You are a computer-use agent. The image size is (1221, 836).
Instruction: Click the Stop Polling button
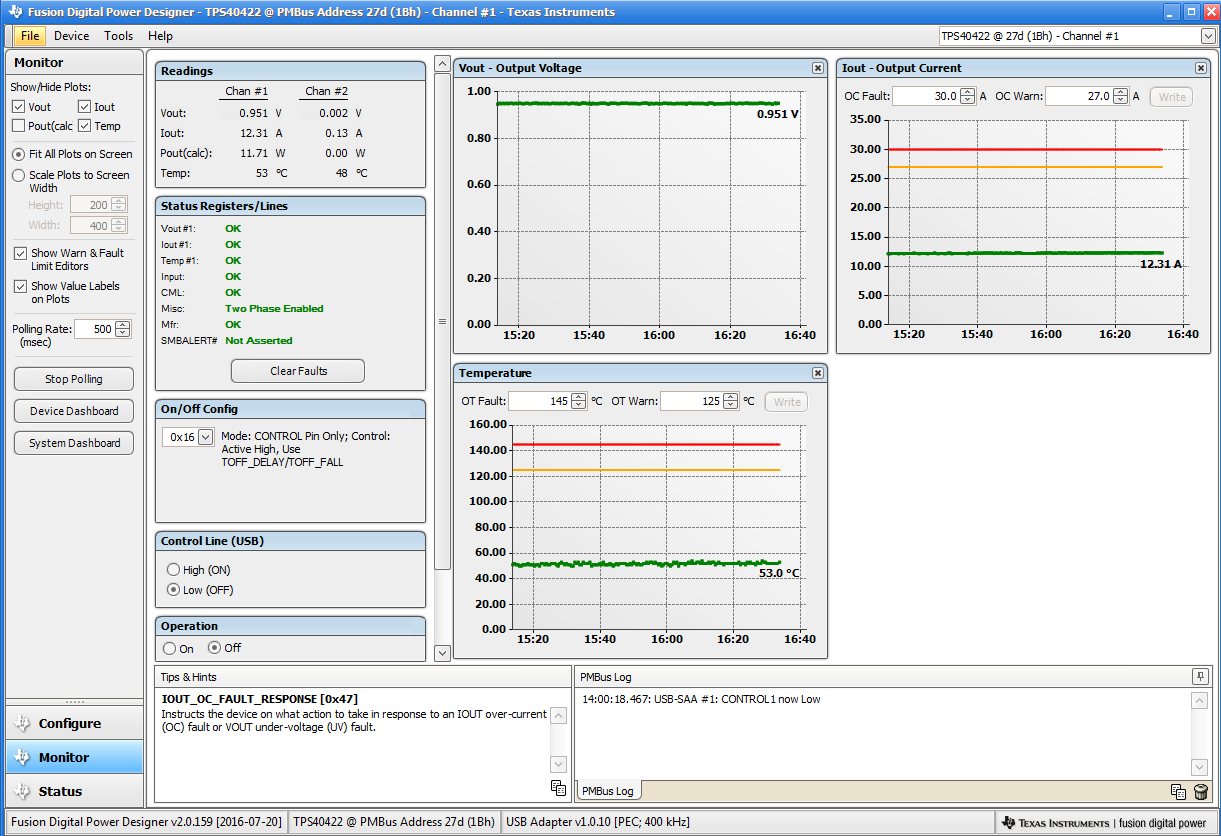74,379
